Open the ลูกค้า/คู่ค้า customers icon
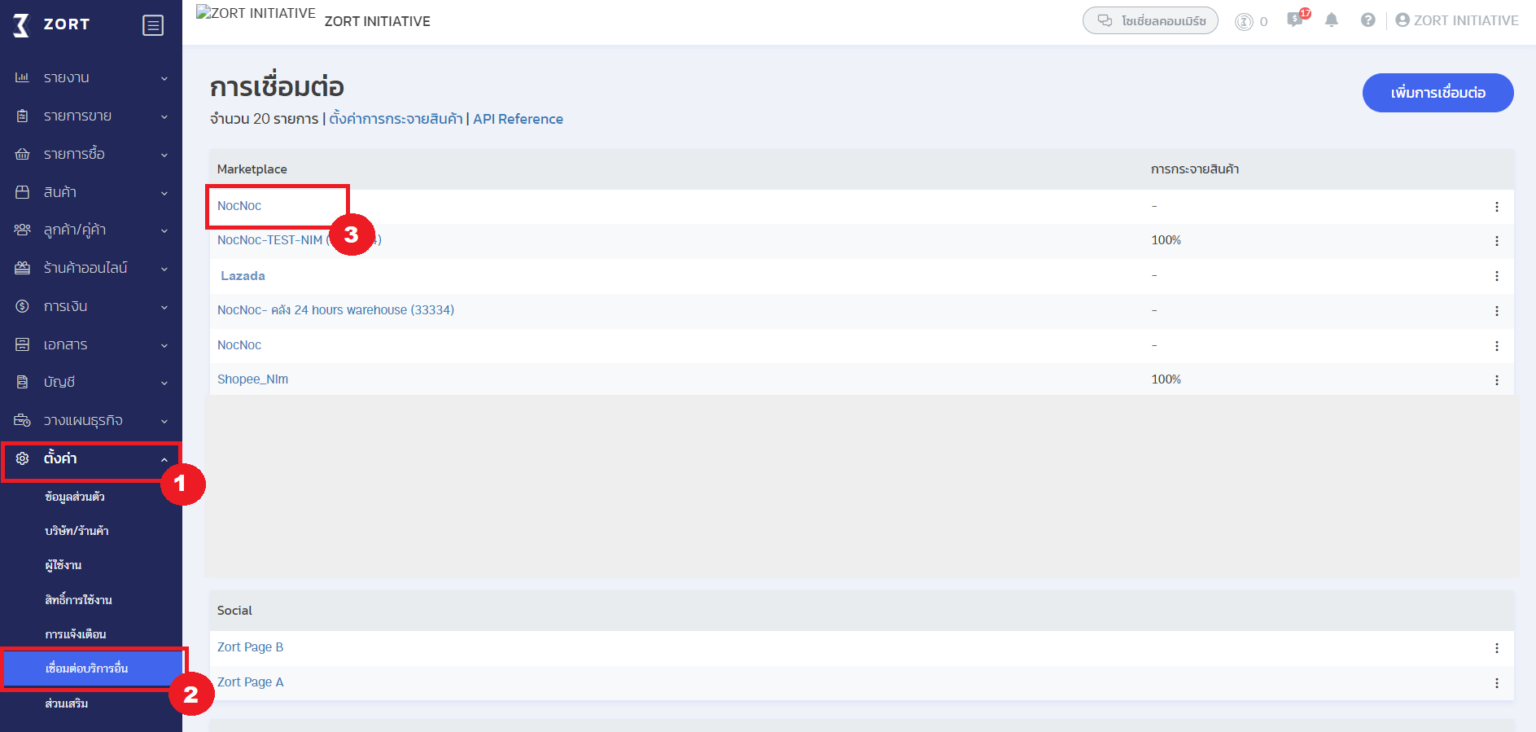Screen dimensions: 1536x732 pyautogui.click(x=22, y=229)
